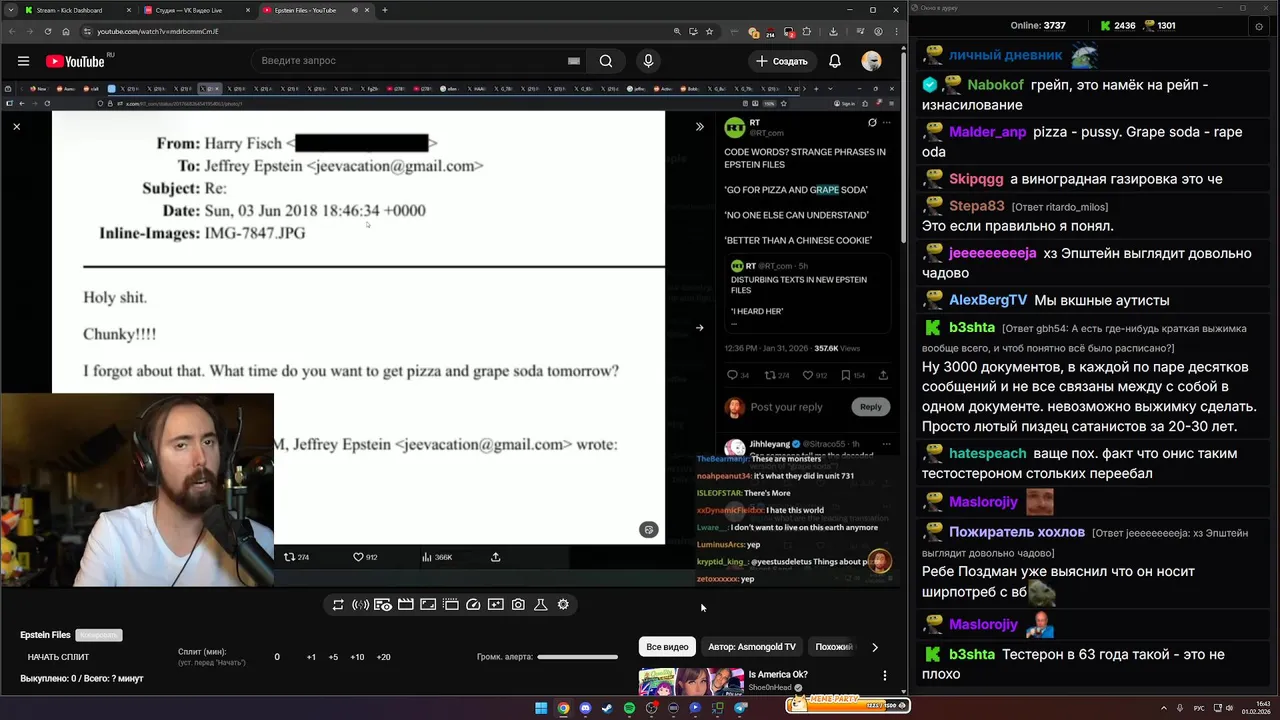Select the Похожий filter chip
Viewport: 1280px width, 720px height.
[834, 647]
